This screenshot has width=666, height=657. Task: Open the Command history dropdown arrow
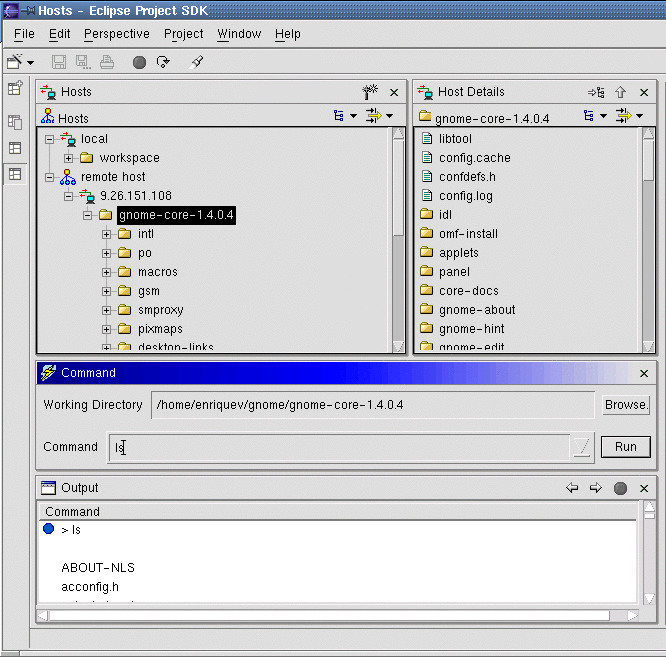tap(582, 447)
